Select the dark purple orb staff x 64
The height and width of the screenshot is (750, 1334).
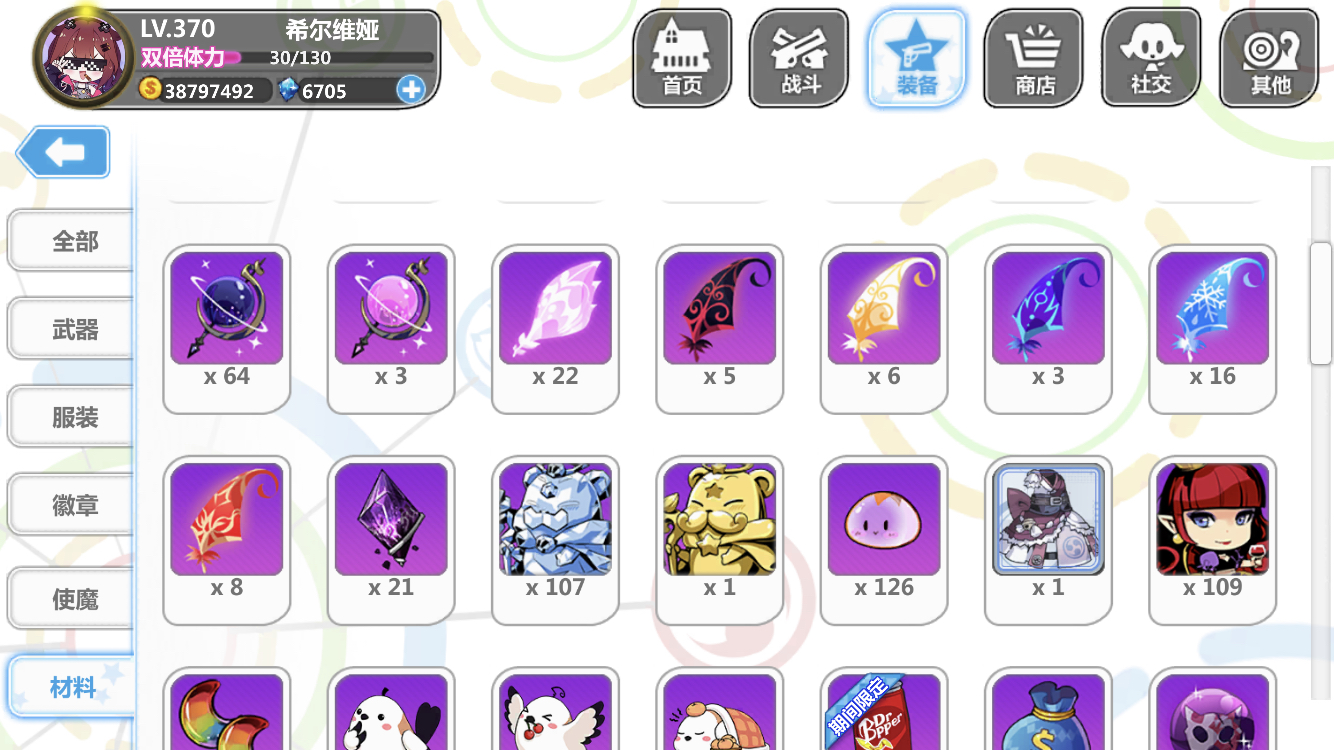click(x=227, y=328)
